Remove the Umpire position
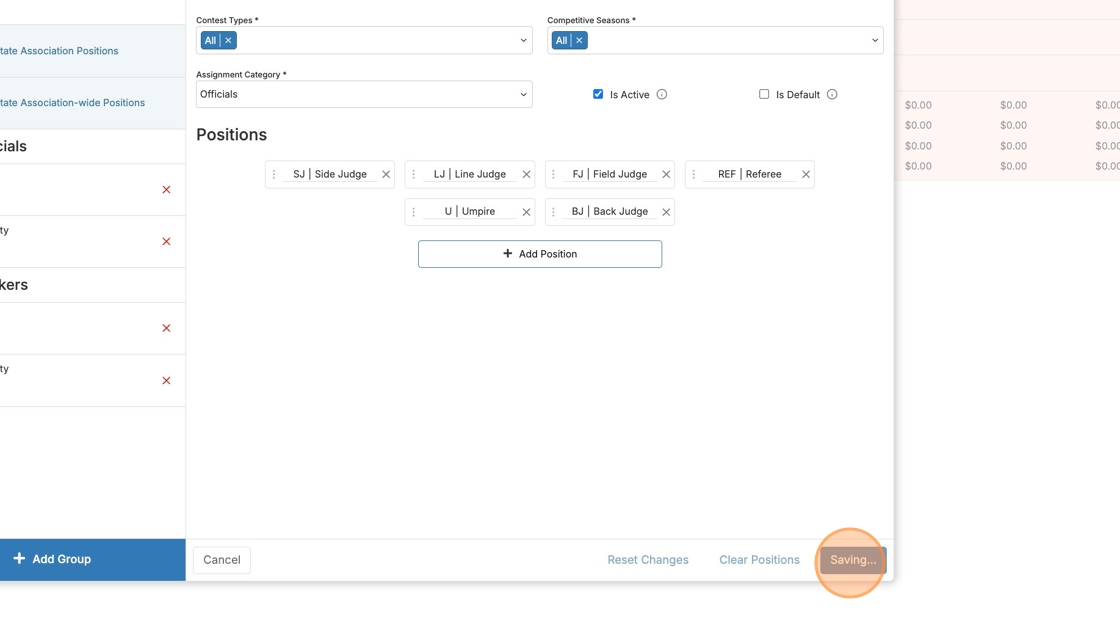 tap(526, 212)
